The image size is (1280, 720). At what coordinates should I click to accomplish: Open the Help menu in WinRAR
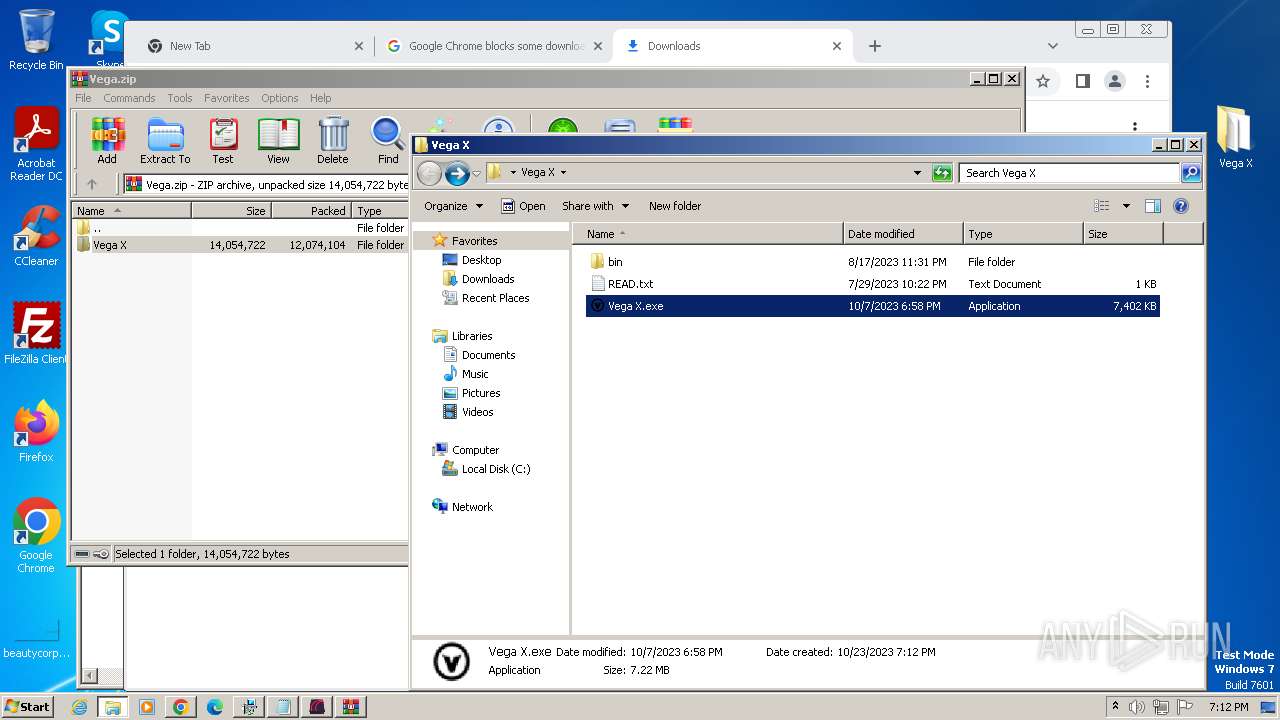(320, 98)
